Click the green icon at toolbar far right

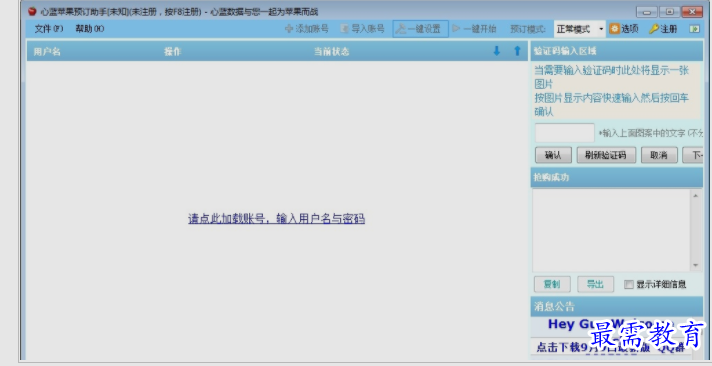coord(694,29)
